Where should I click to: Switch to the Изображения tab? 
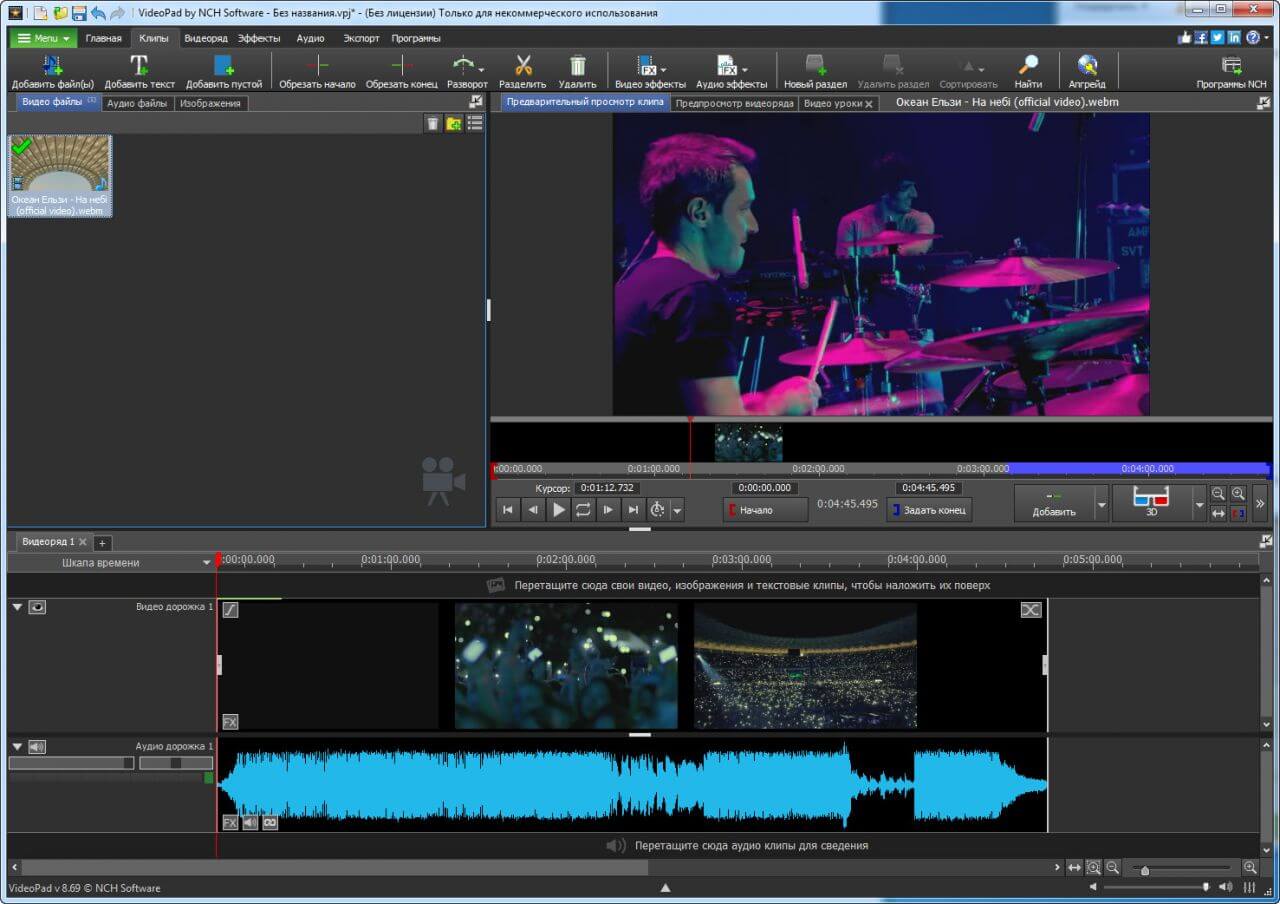(x=210, y=103)
